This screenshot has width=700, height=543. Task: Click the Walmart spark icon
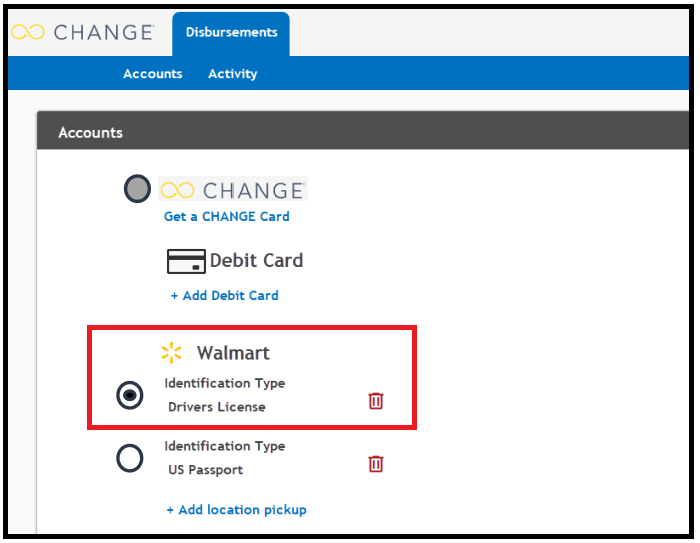[x=171, y=353]
